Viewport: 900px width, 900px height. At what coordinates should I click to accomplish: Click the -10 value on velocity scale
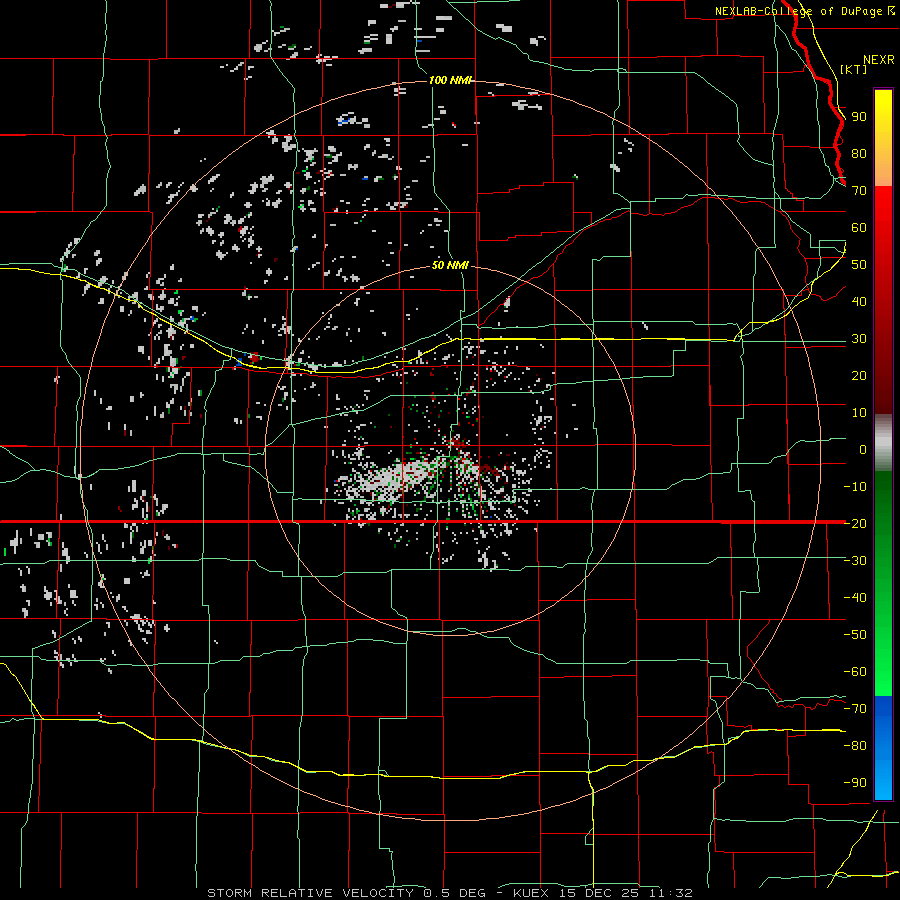(x=855, y=487)
